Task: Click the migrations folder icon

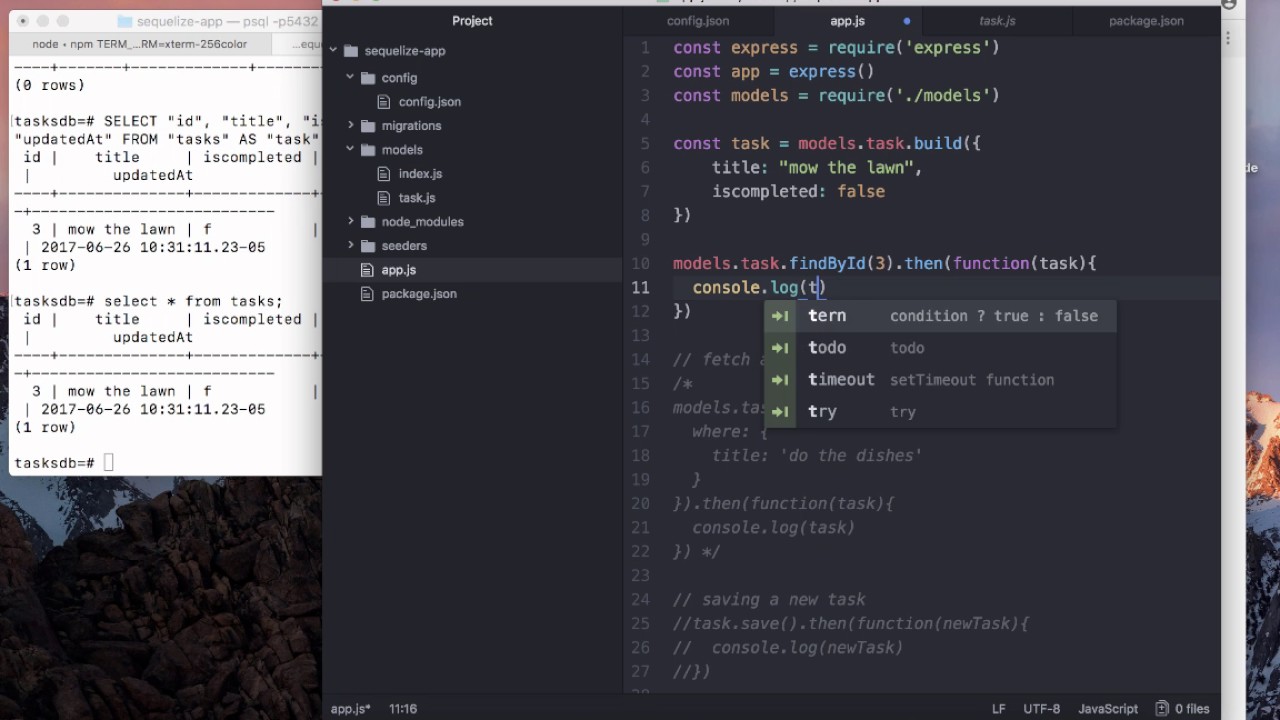Action: pyautogui.click(x=367, y=126)
